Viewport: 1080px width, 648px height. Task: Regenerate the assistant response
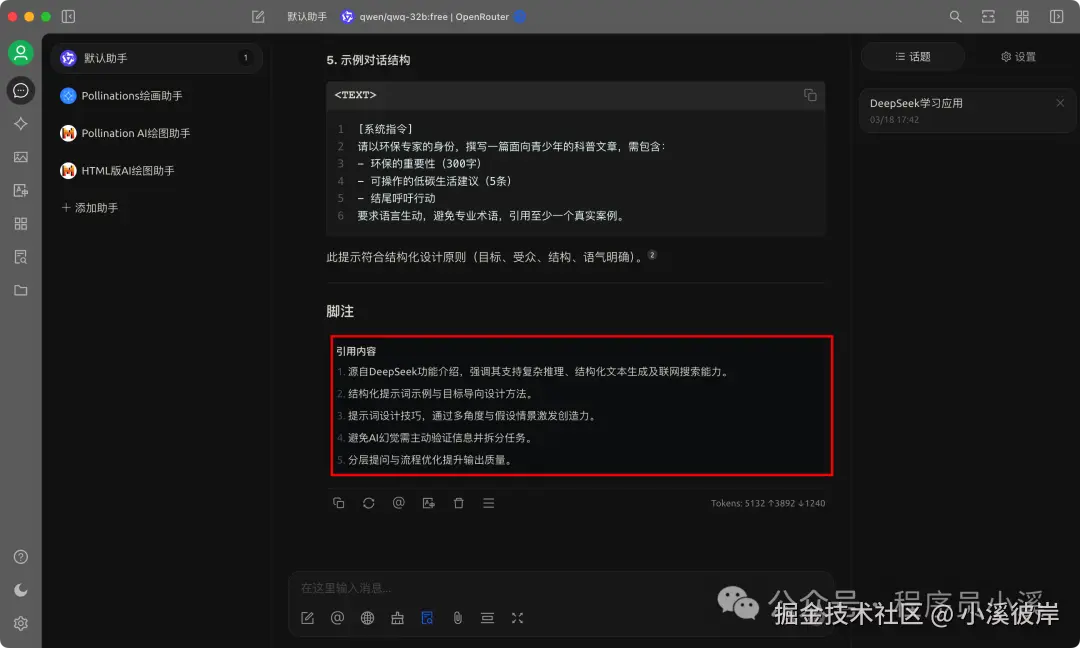tap(368, 503)
